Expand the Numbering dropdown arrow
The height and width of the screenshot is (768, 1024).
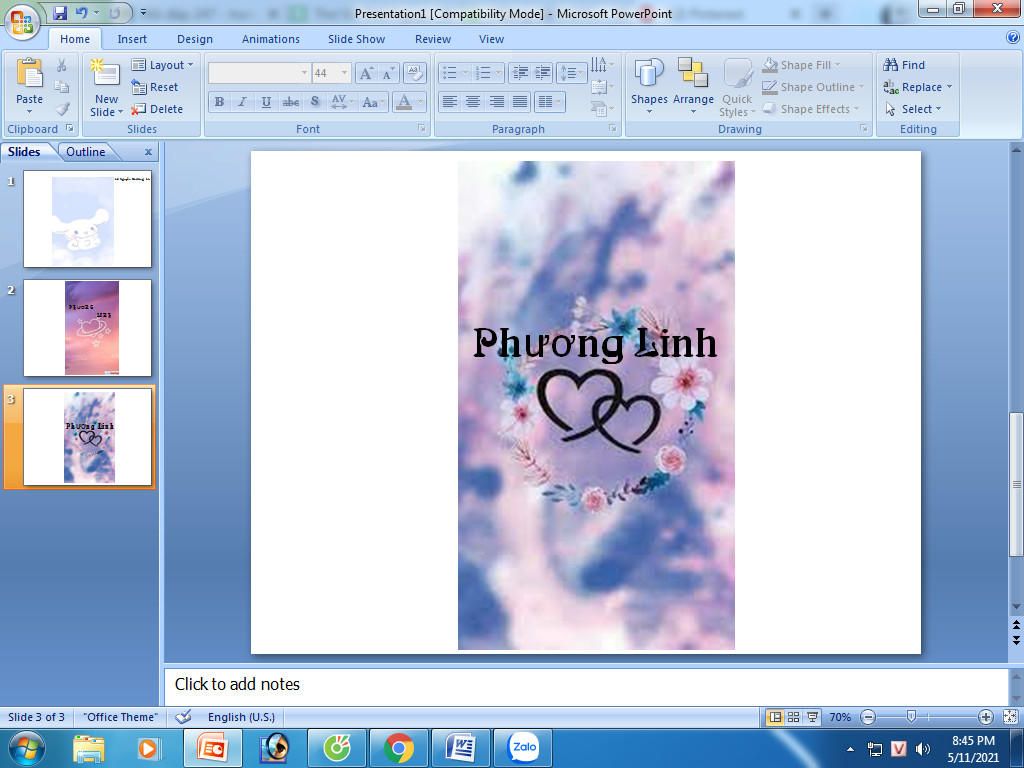click(498, 72)
